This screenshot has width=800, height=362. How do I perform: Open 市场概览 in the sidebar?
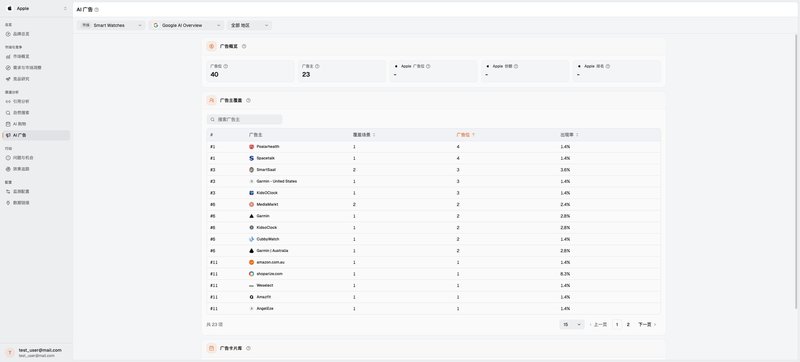(36, 56)
